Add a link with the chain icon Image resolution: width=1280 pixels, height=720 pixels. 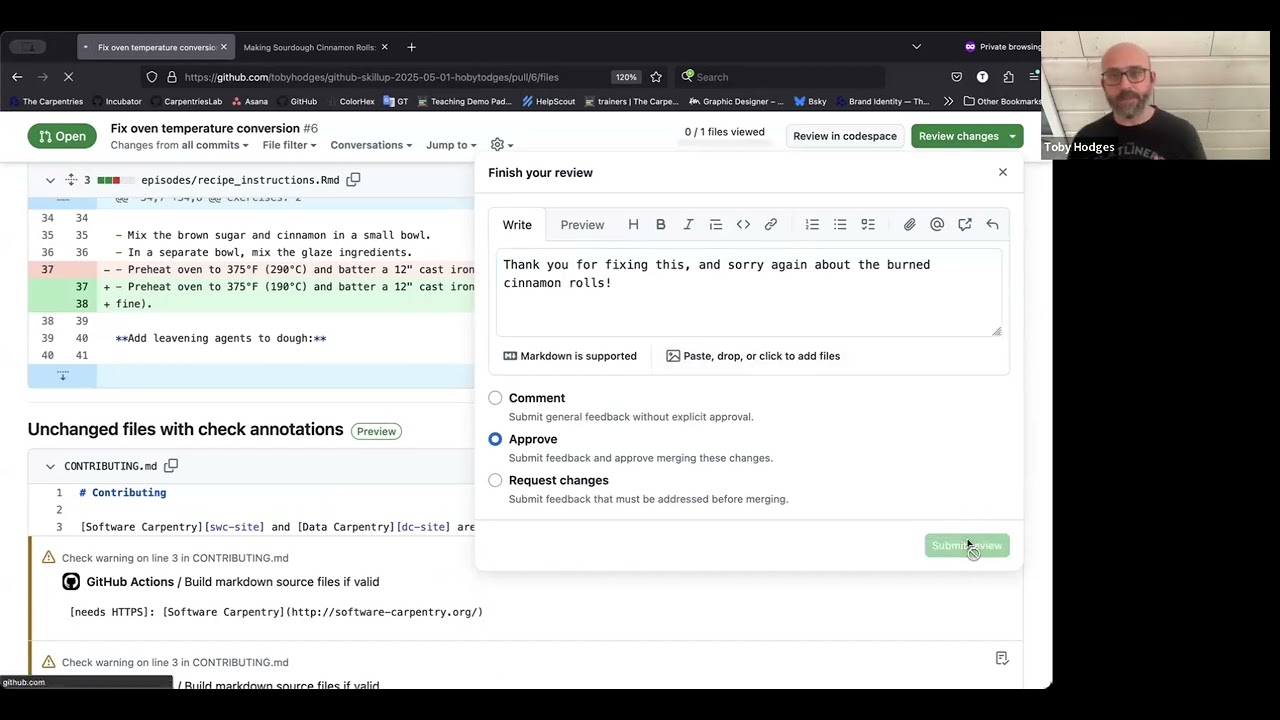pos(771,225)
